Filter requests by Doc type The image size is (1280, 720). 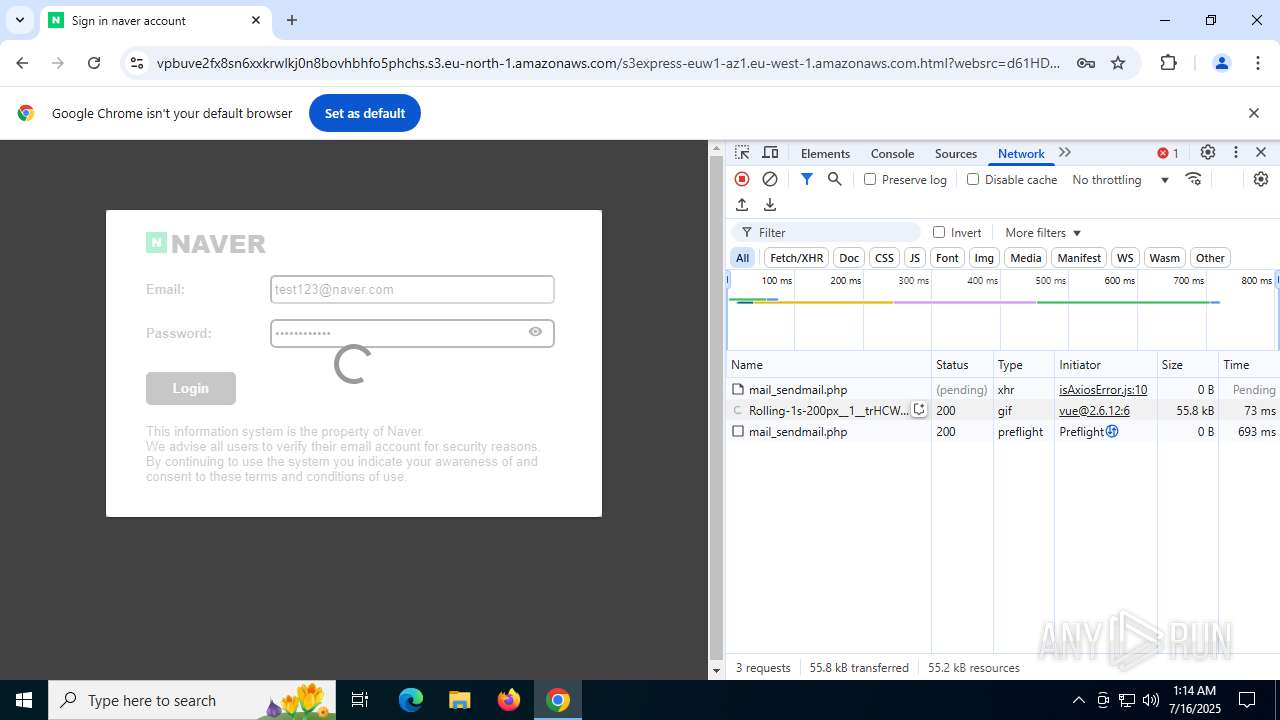(849, 258)
